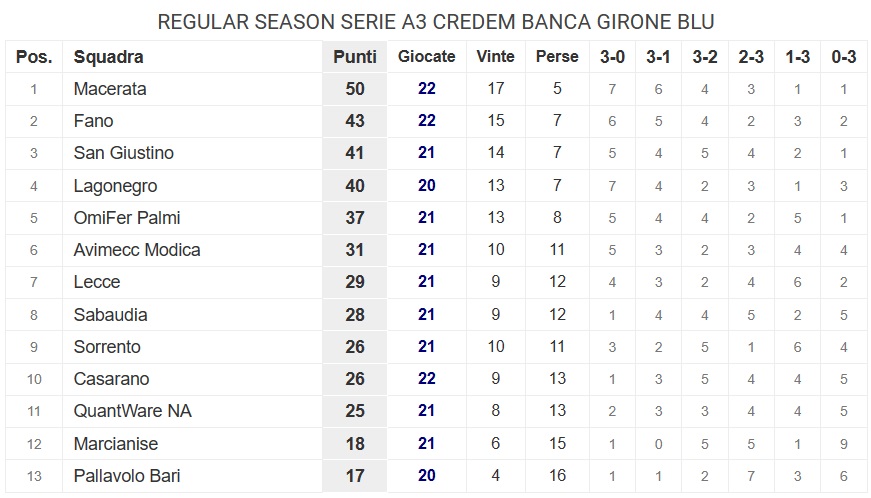Open Lagonegro's games played value 20
The width and height of the screenshot is (871, 498).
[427, 186]
